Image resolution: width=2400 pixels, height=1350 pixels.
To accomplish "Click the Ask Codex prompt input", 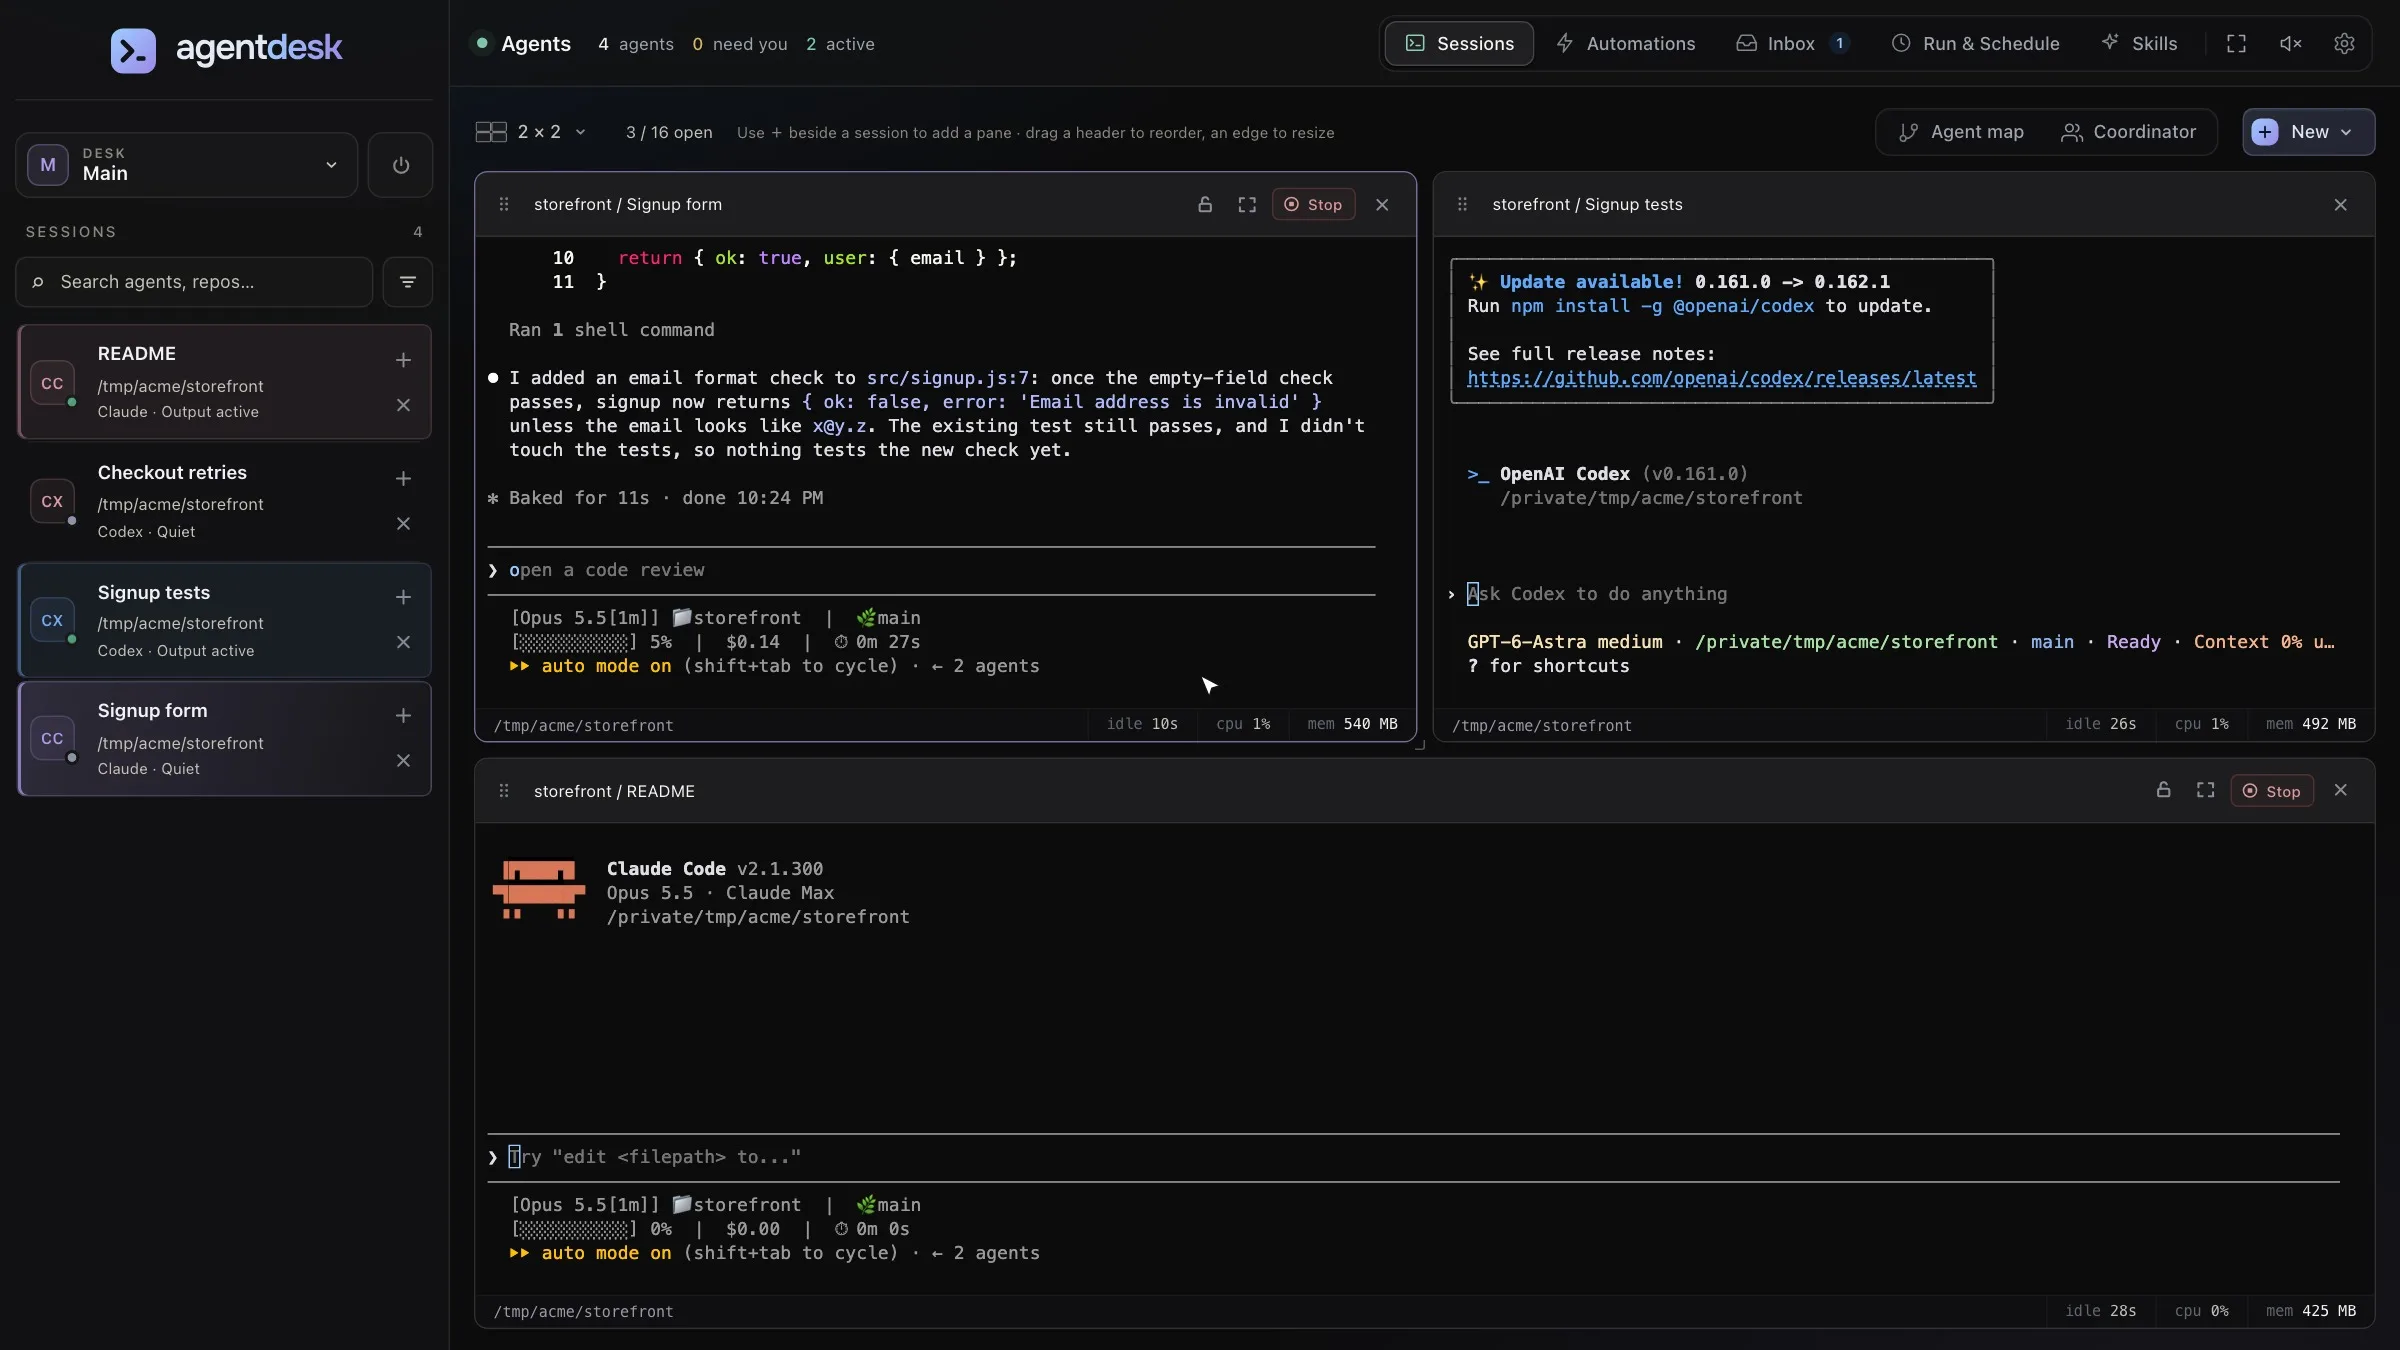I will pos(1597,594).
